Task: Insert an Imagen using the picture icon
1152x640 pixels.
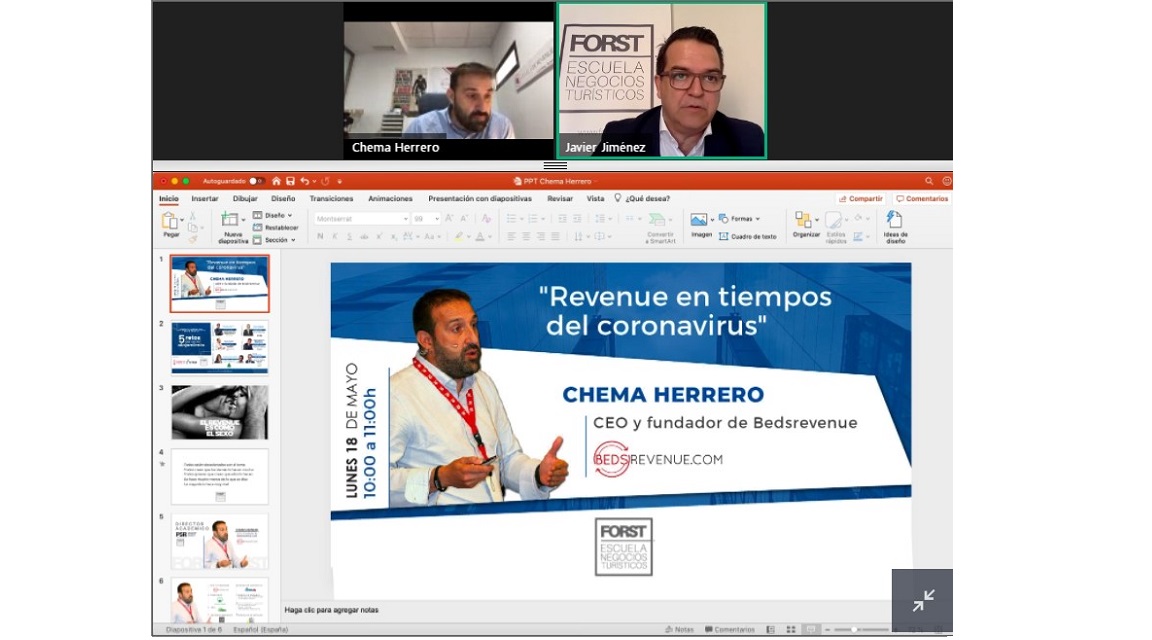Action: coord(698,220)
